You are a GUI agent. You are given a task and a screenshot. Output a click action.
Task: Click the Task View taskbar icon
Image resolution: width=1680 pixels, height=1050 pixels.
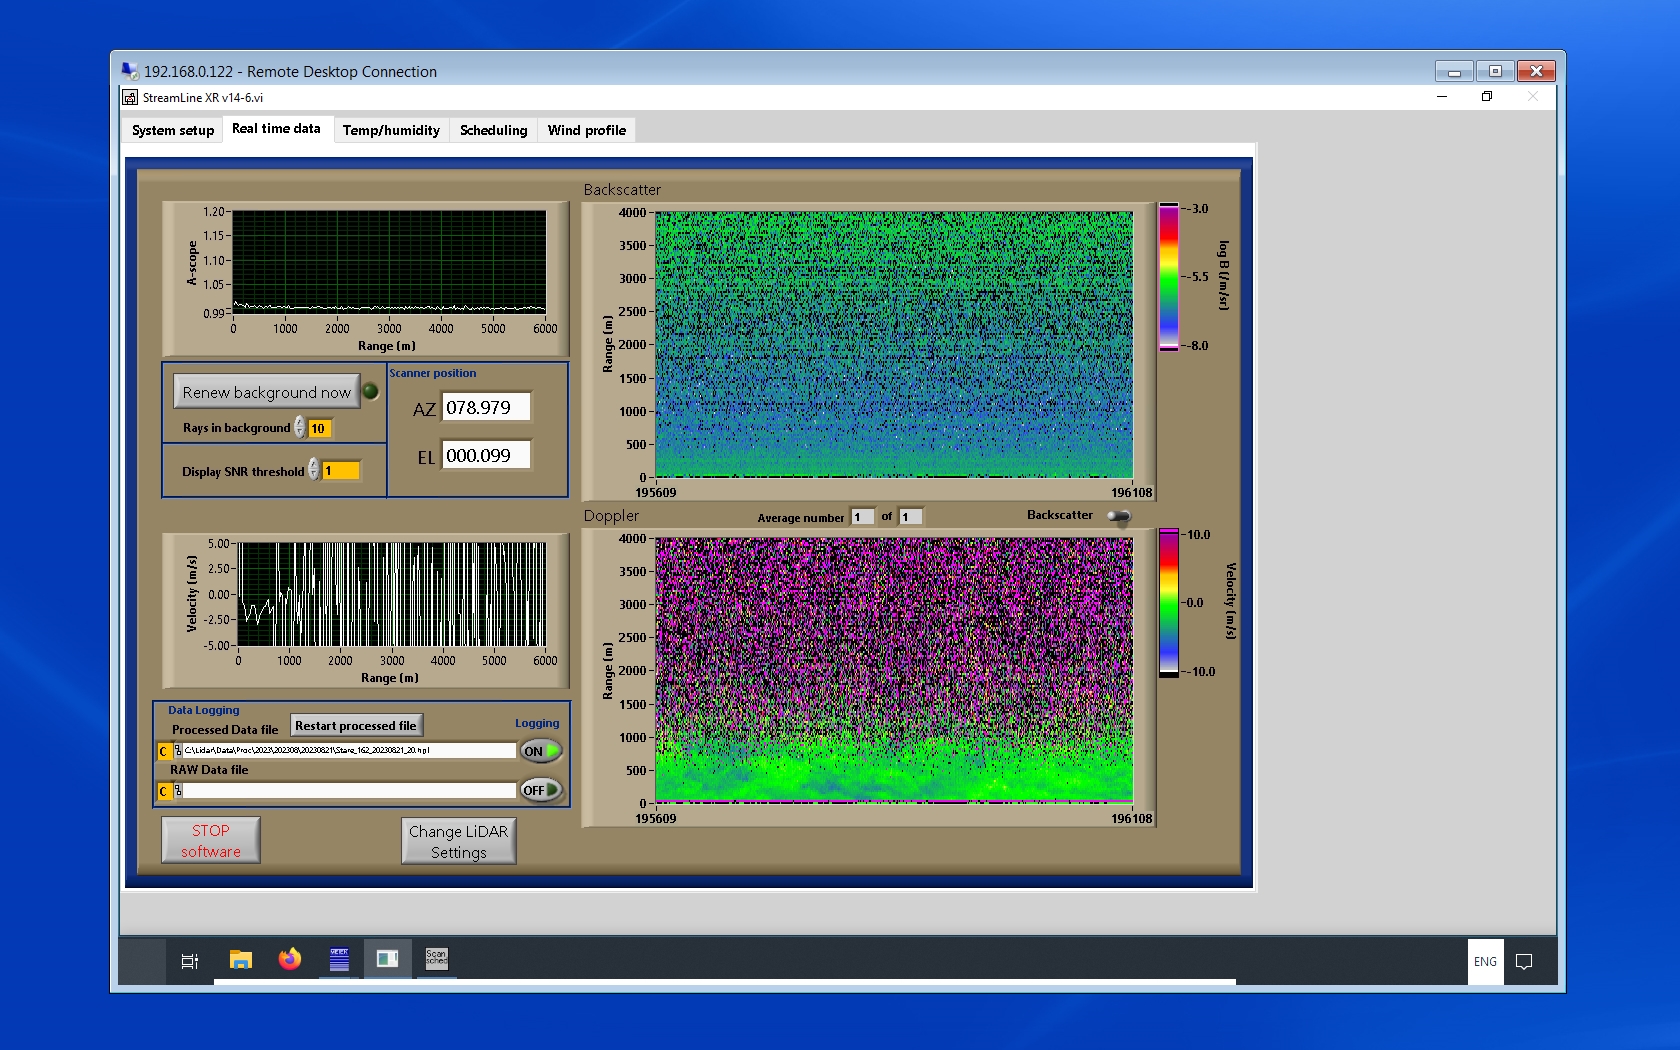[189, 961]
